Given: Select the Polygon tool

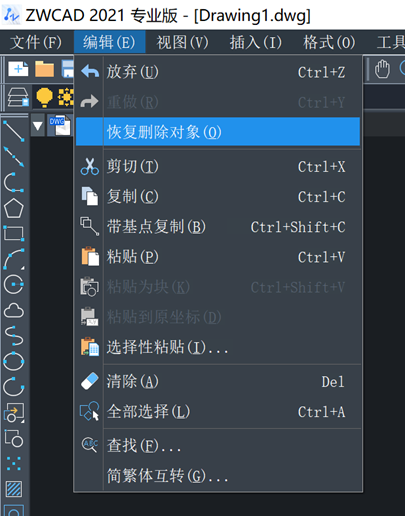Looking at the screenshot, I should (x=14, y=209).
